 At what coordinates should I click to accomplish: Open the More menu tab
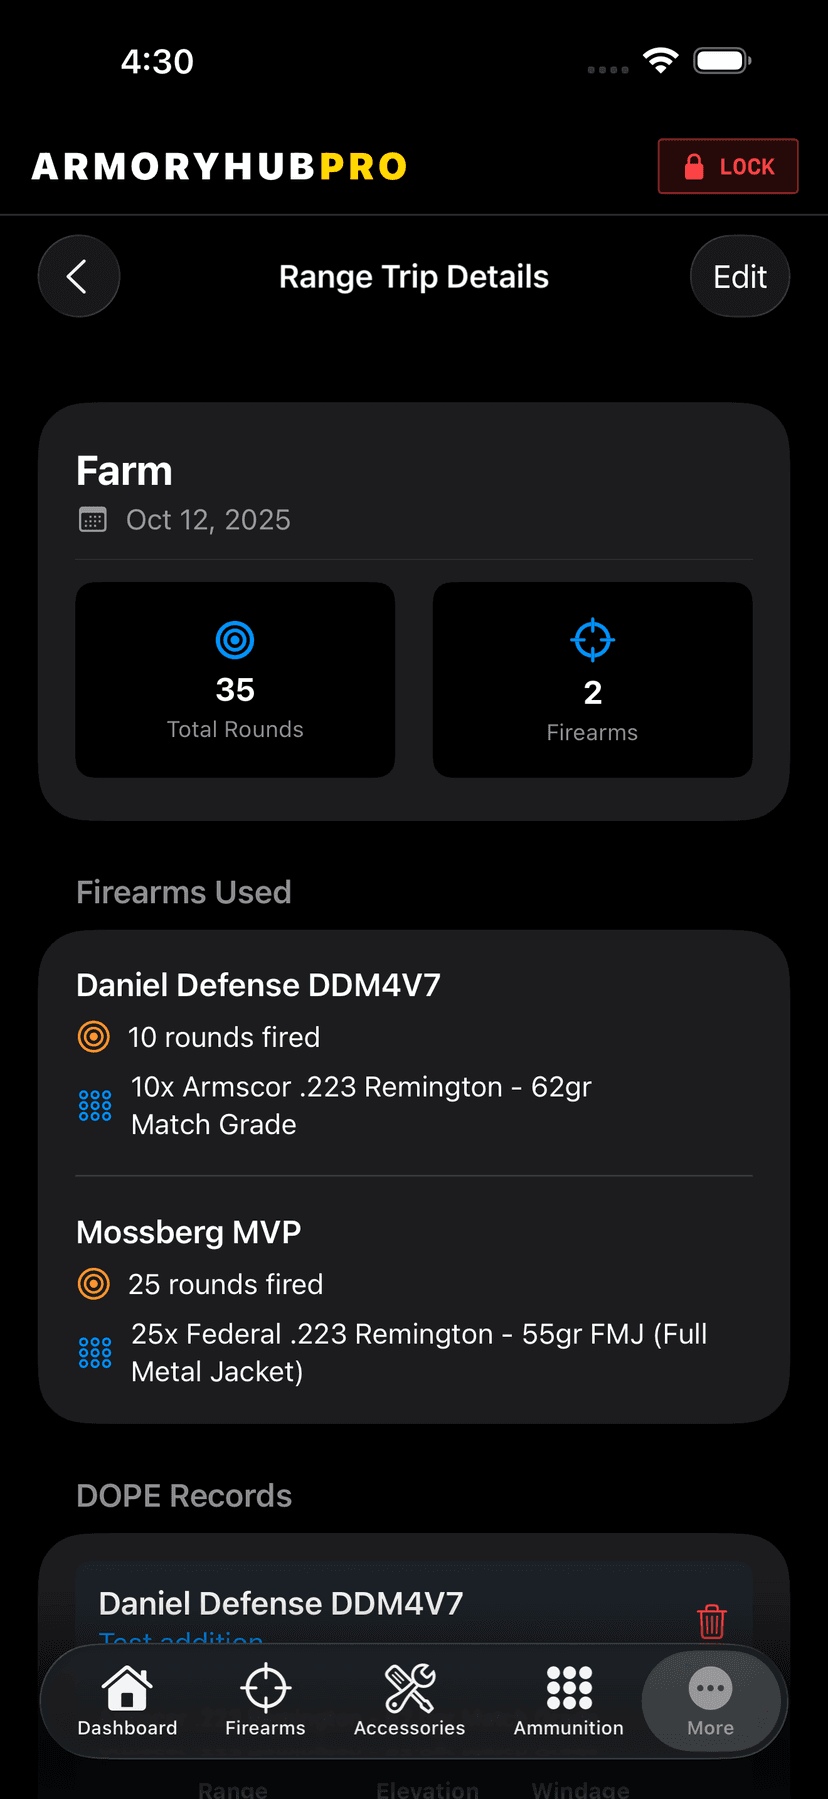click(x=710, y=1701)
